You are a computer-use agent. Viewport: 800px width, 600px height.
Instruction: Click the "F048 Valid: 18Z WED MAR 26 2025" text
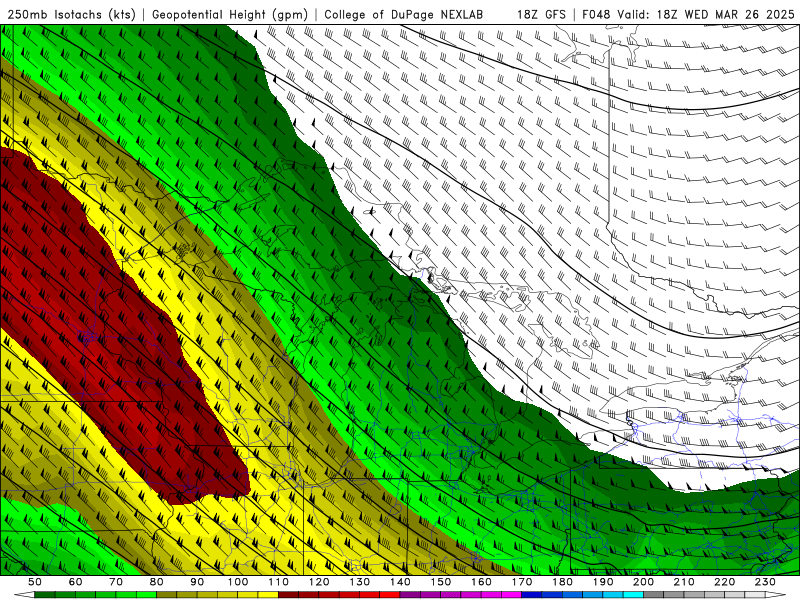[x=688, y=14]
